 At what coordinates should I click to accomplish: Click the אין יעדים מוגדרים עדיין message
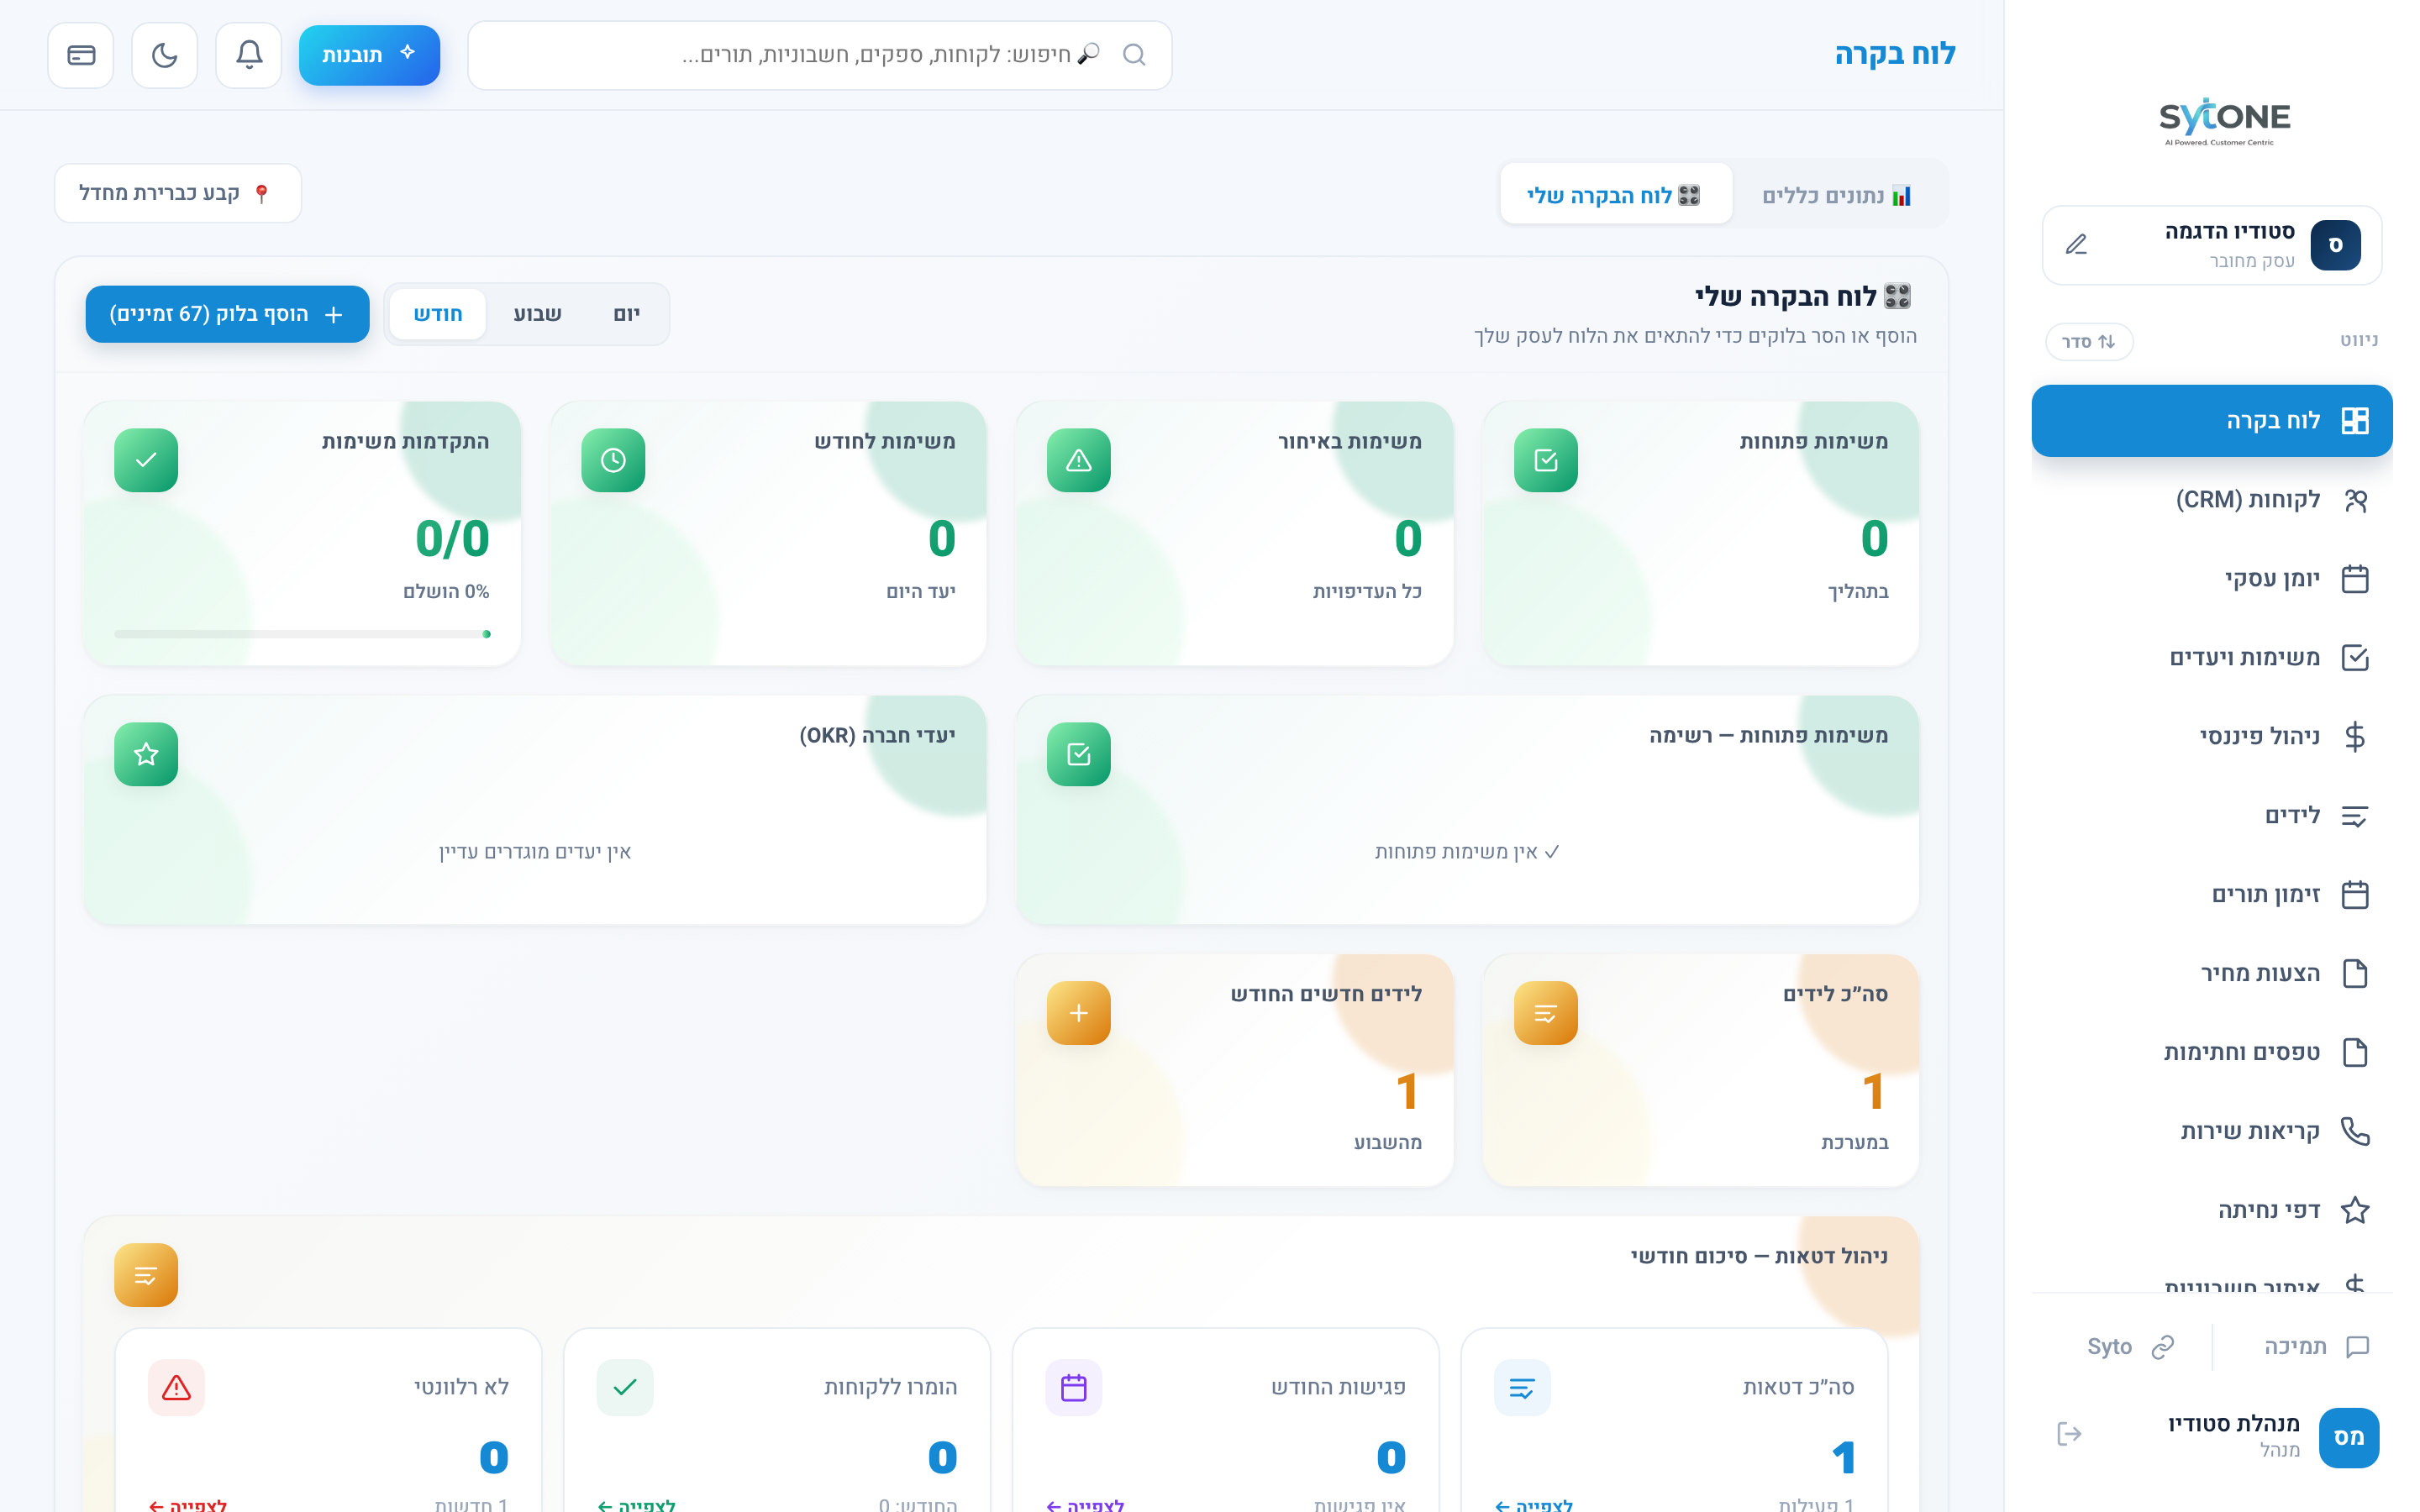pyautogui.click(x=535, y=852)
